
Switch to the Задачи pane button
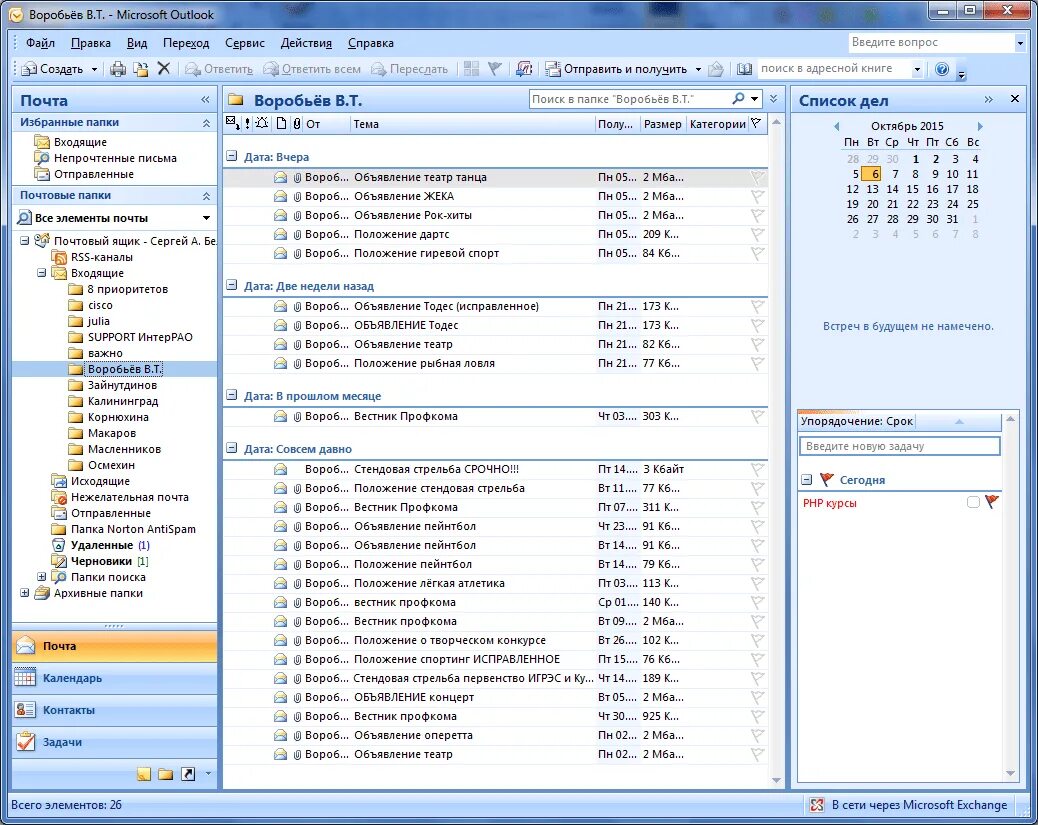(x=115, y=742)
